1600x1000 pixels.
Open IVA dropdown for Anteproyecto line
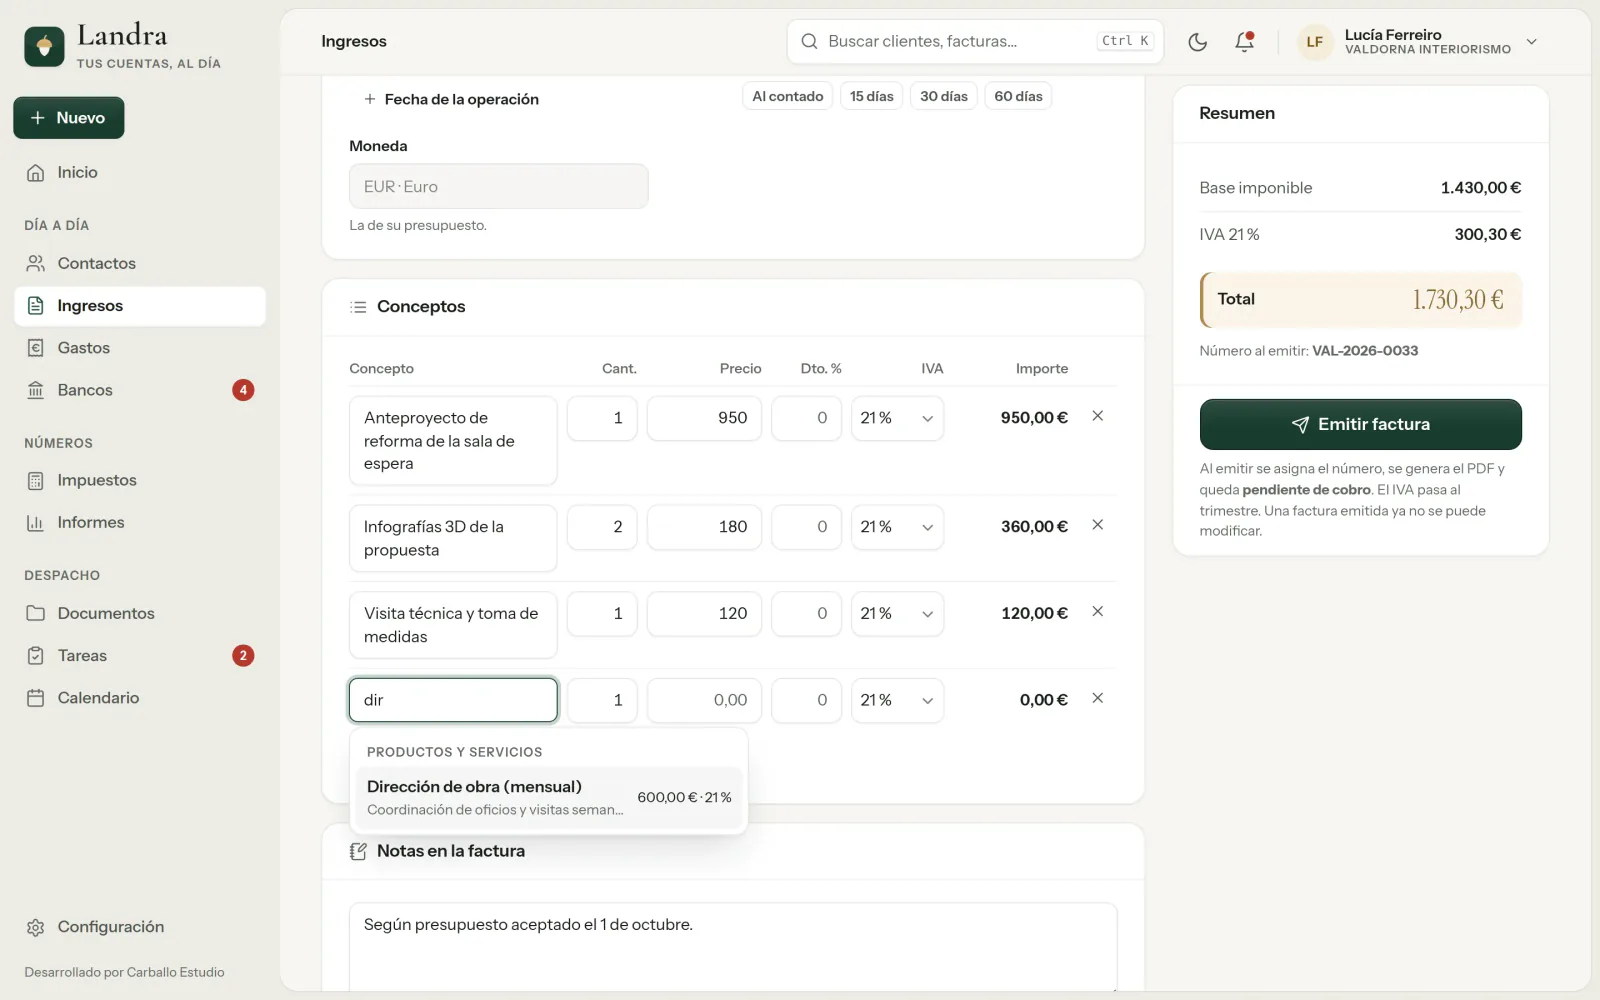click(897, 418)
